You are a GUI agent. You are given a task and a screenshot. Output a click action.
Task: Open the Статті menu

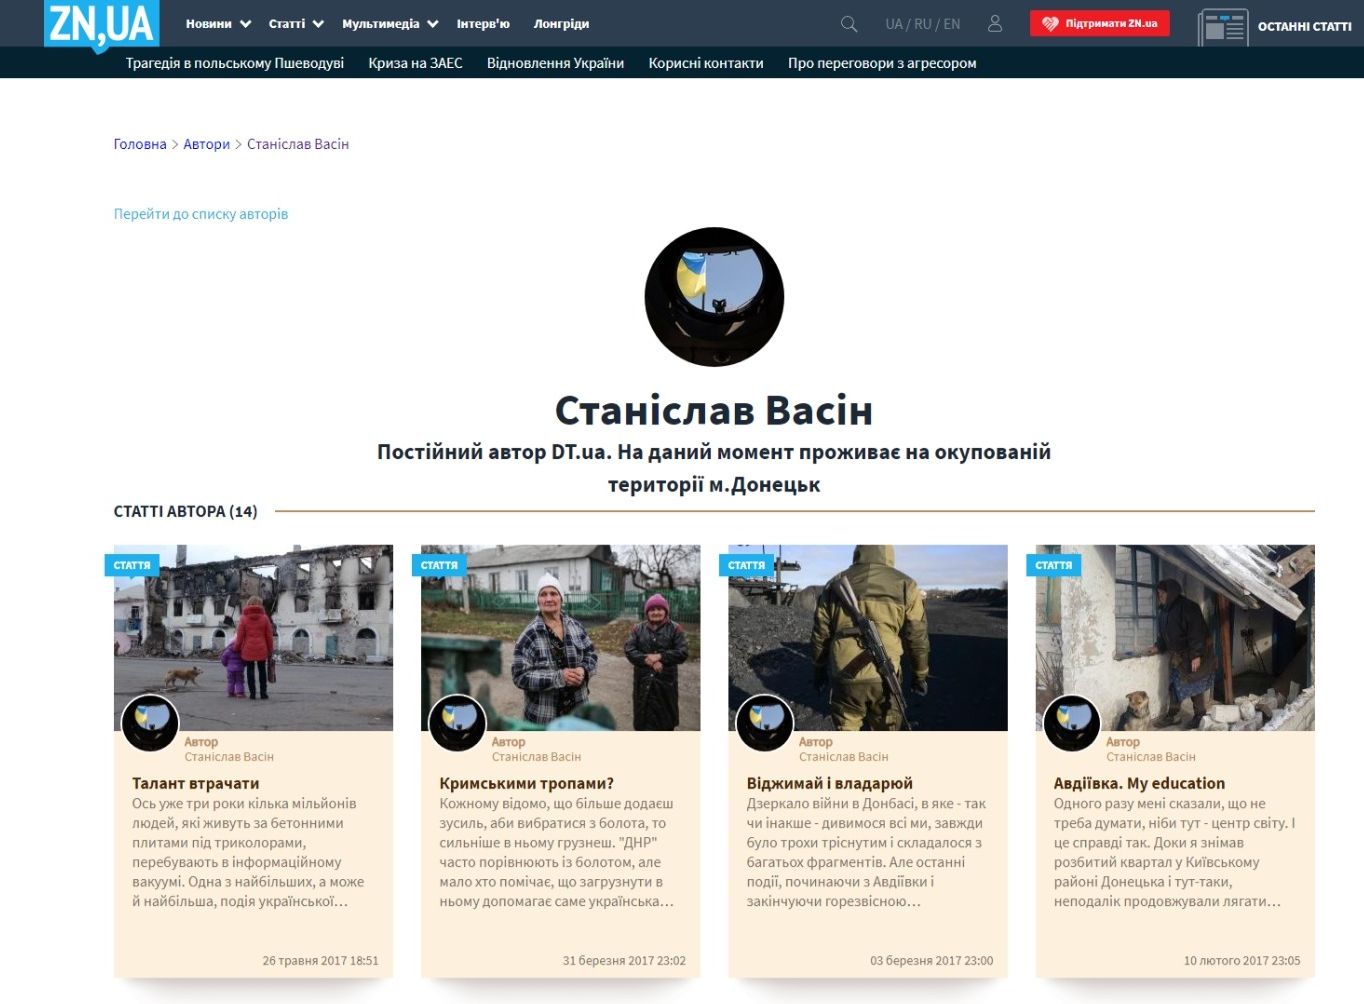tap(286, 24)
